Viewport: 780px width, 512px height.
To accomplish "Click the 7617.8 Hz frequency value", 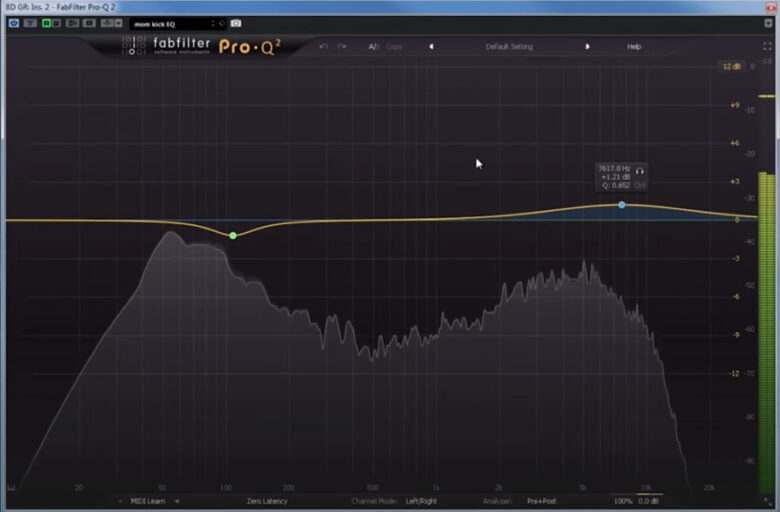I will (614, 169).
